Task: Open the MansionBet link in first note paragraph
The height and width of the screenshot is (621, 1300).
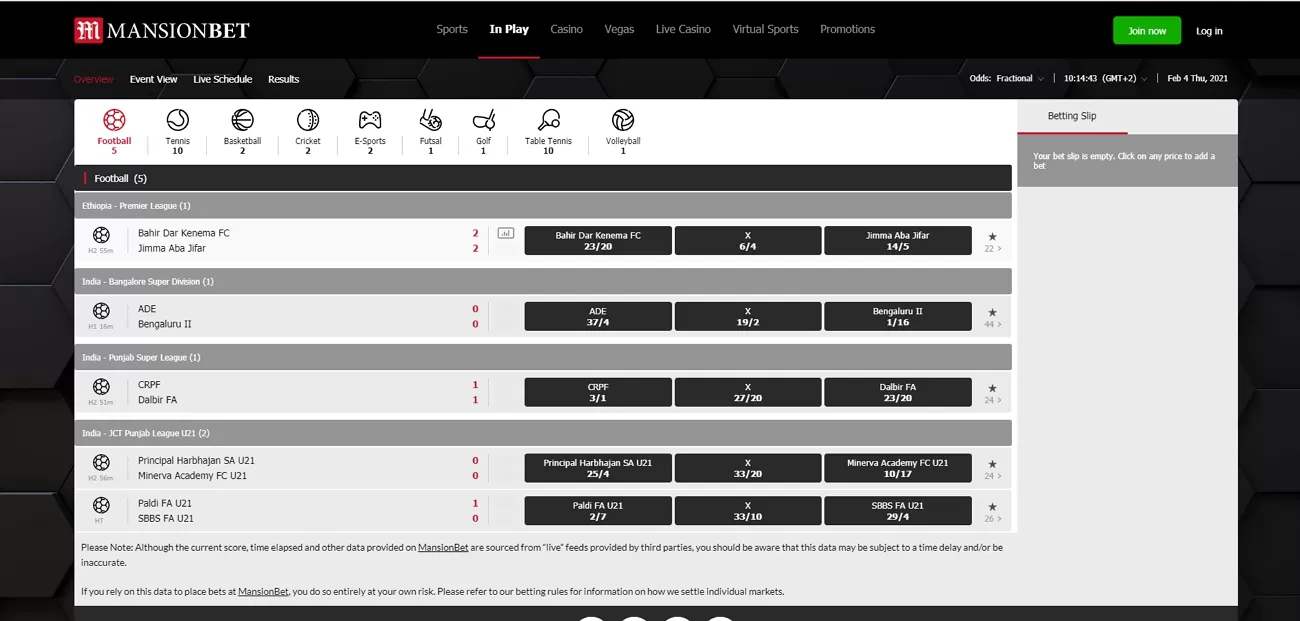Action: (443, 547)
